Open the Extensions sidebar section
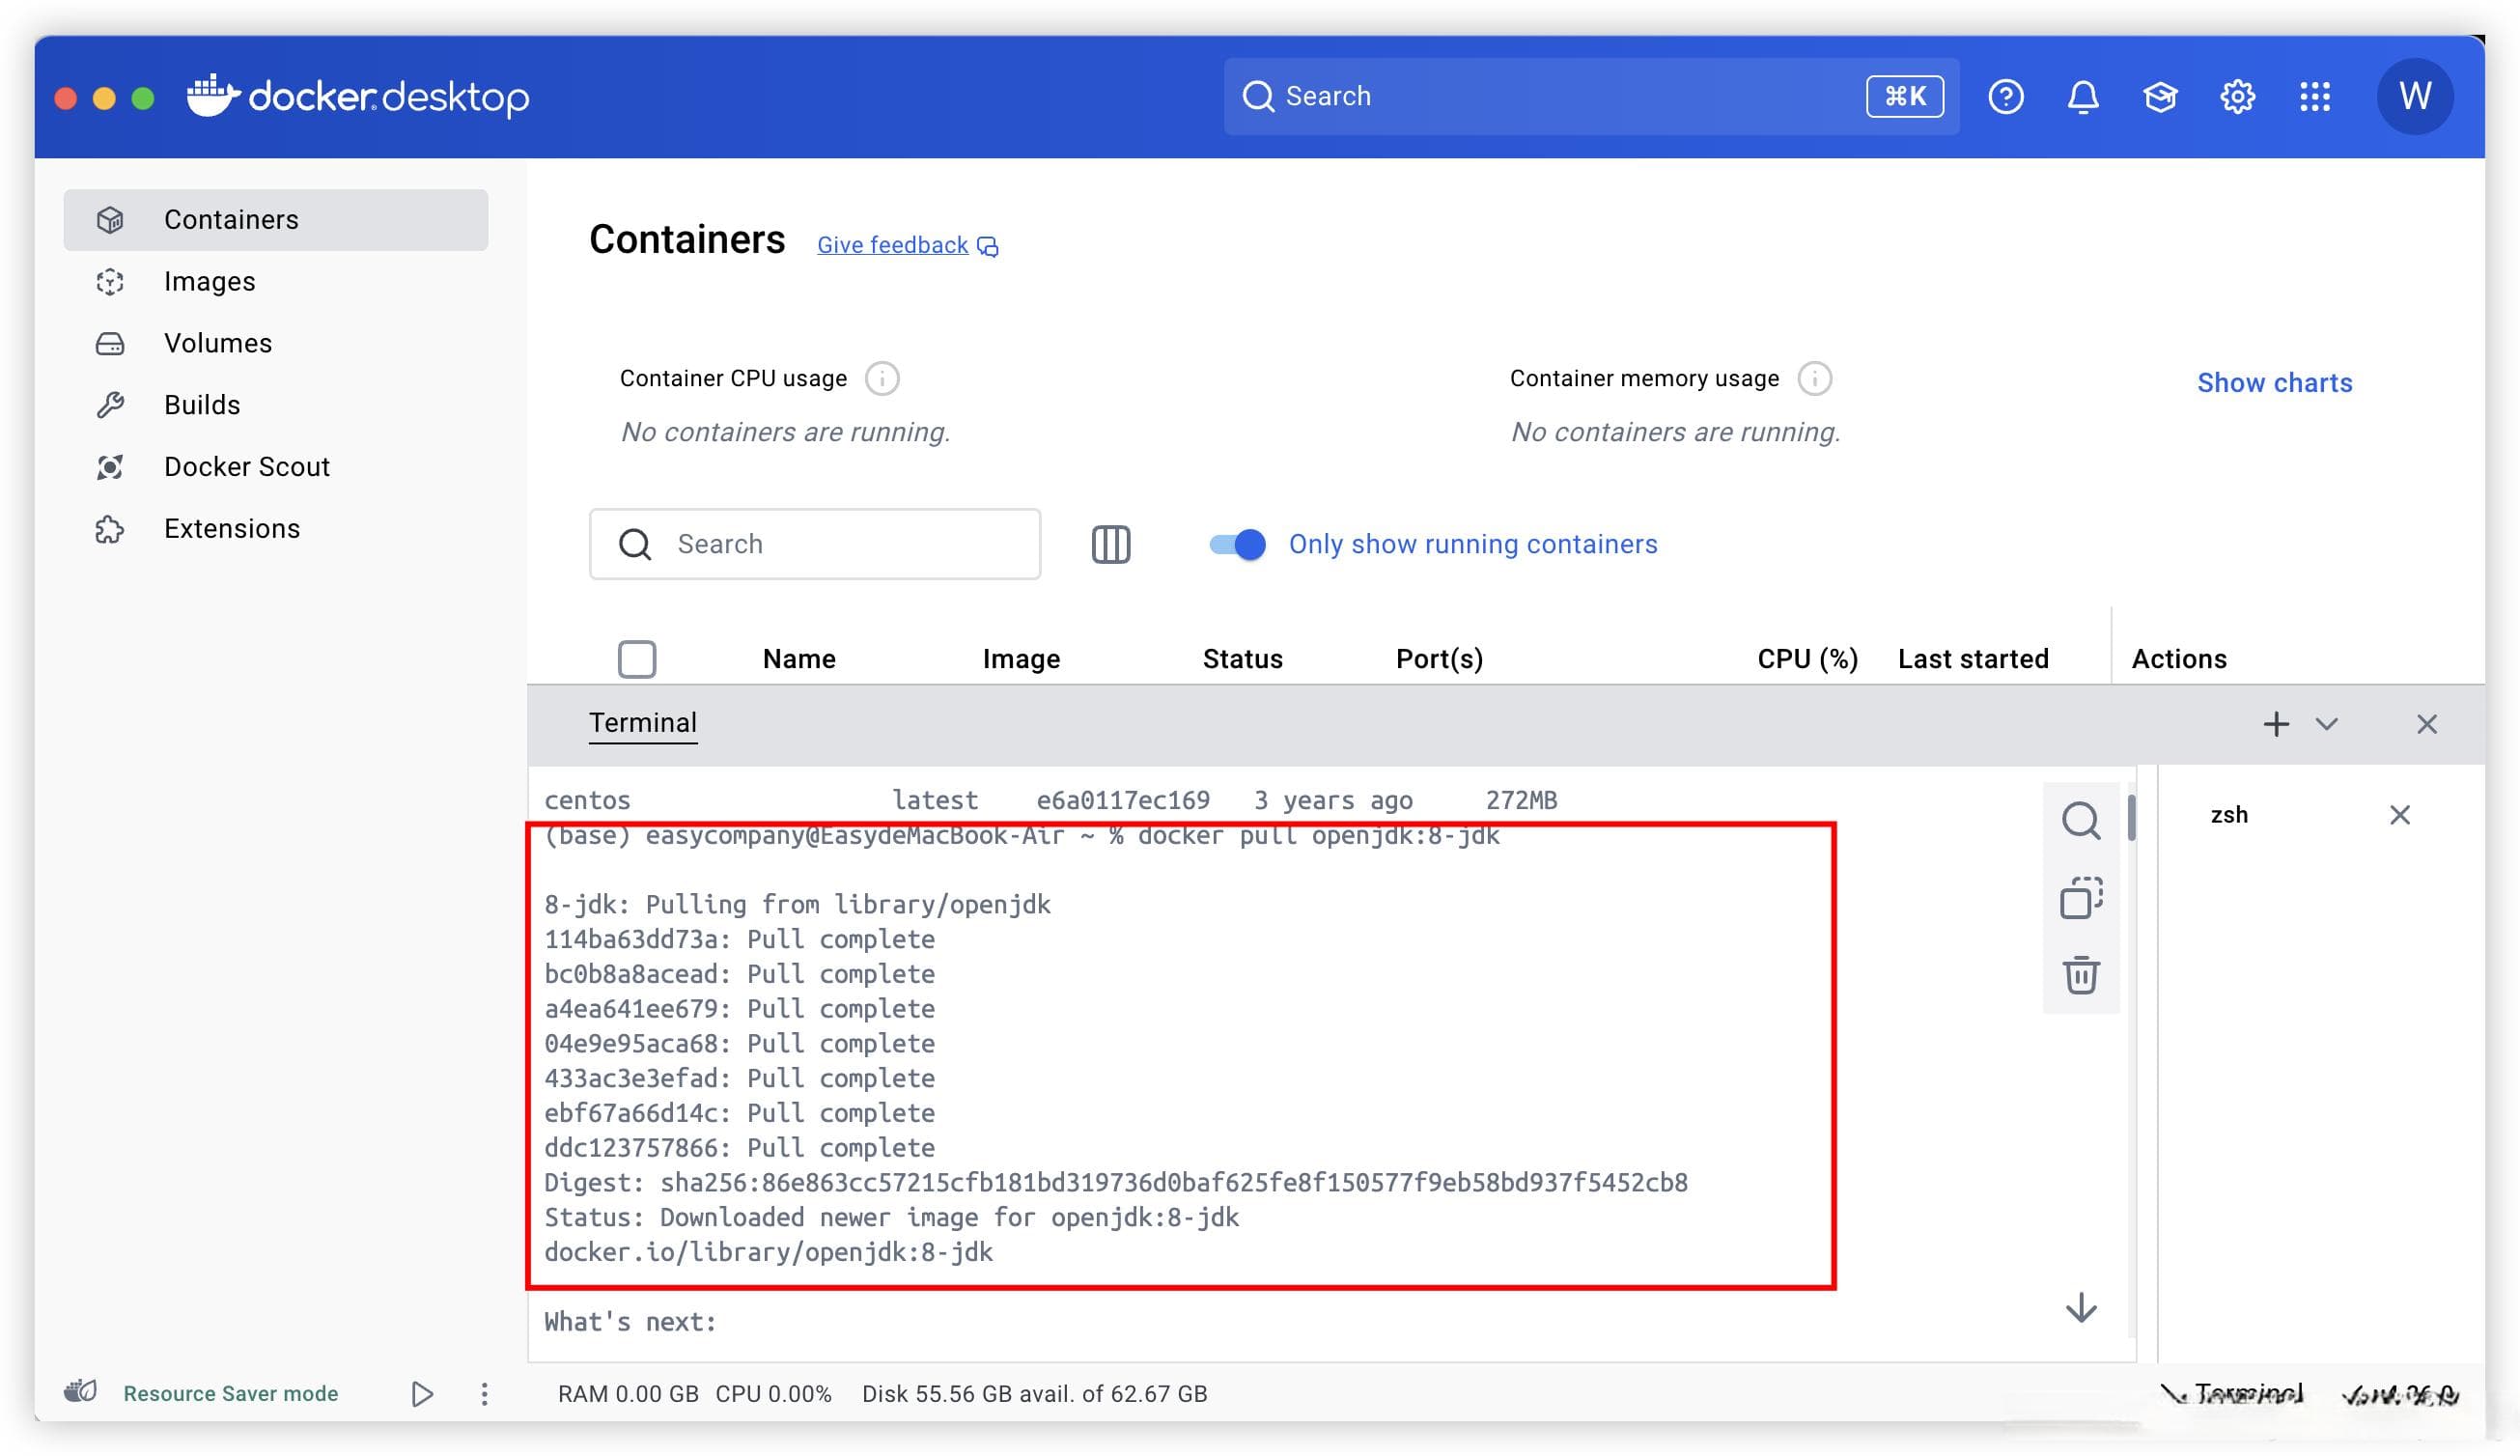This screenshot has height=1456, width=2520. [275, 528]
